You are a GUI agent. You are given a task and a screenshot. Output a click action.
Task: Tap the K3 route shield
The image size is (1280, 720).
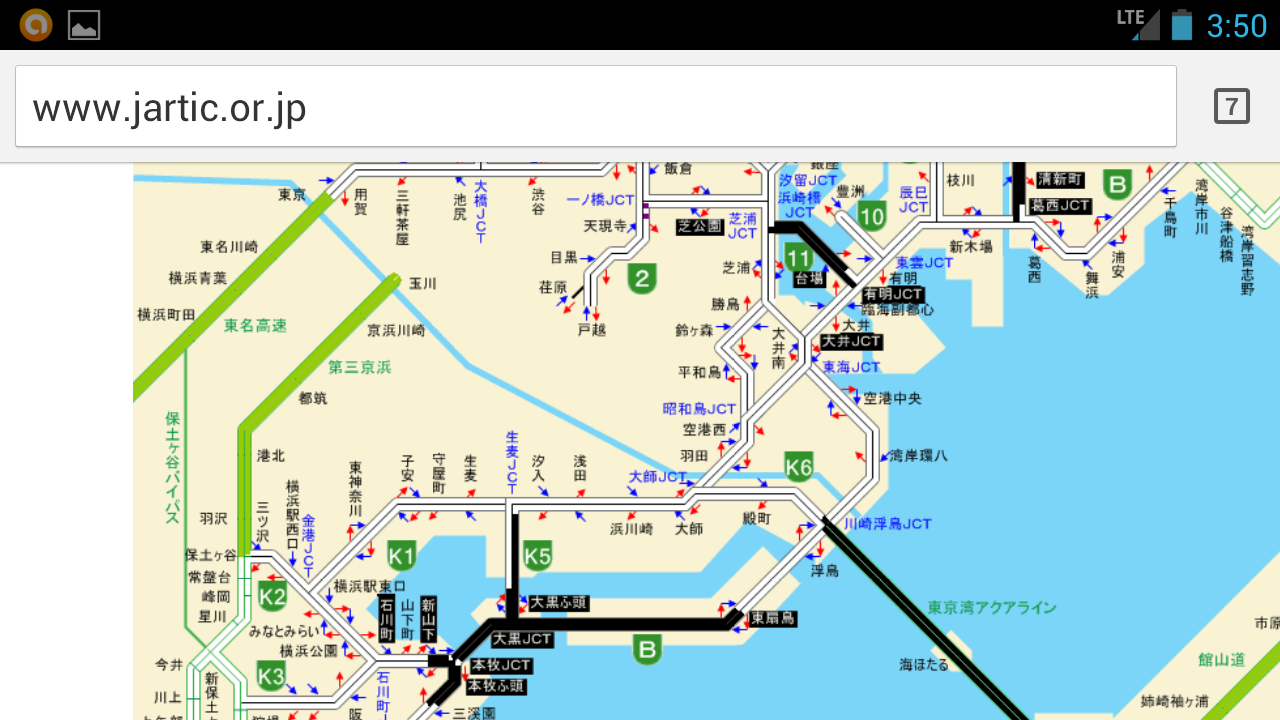tap(272, 674)
